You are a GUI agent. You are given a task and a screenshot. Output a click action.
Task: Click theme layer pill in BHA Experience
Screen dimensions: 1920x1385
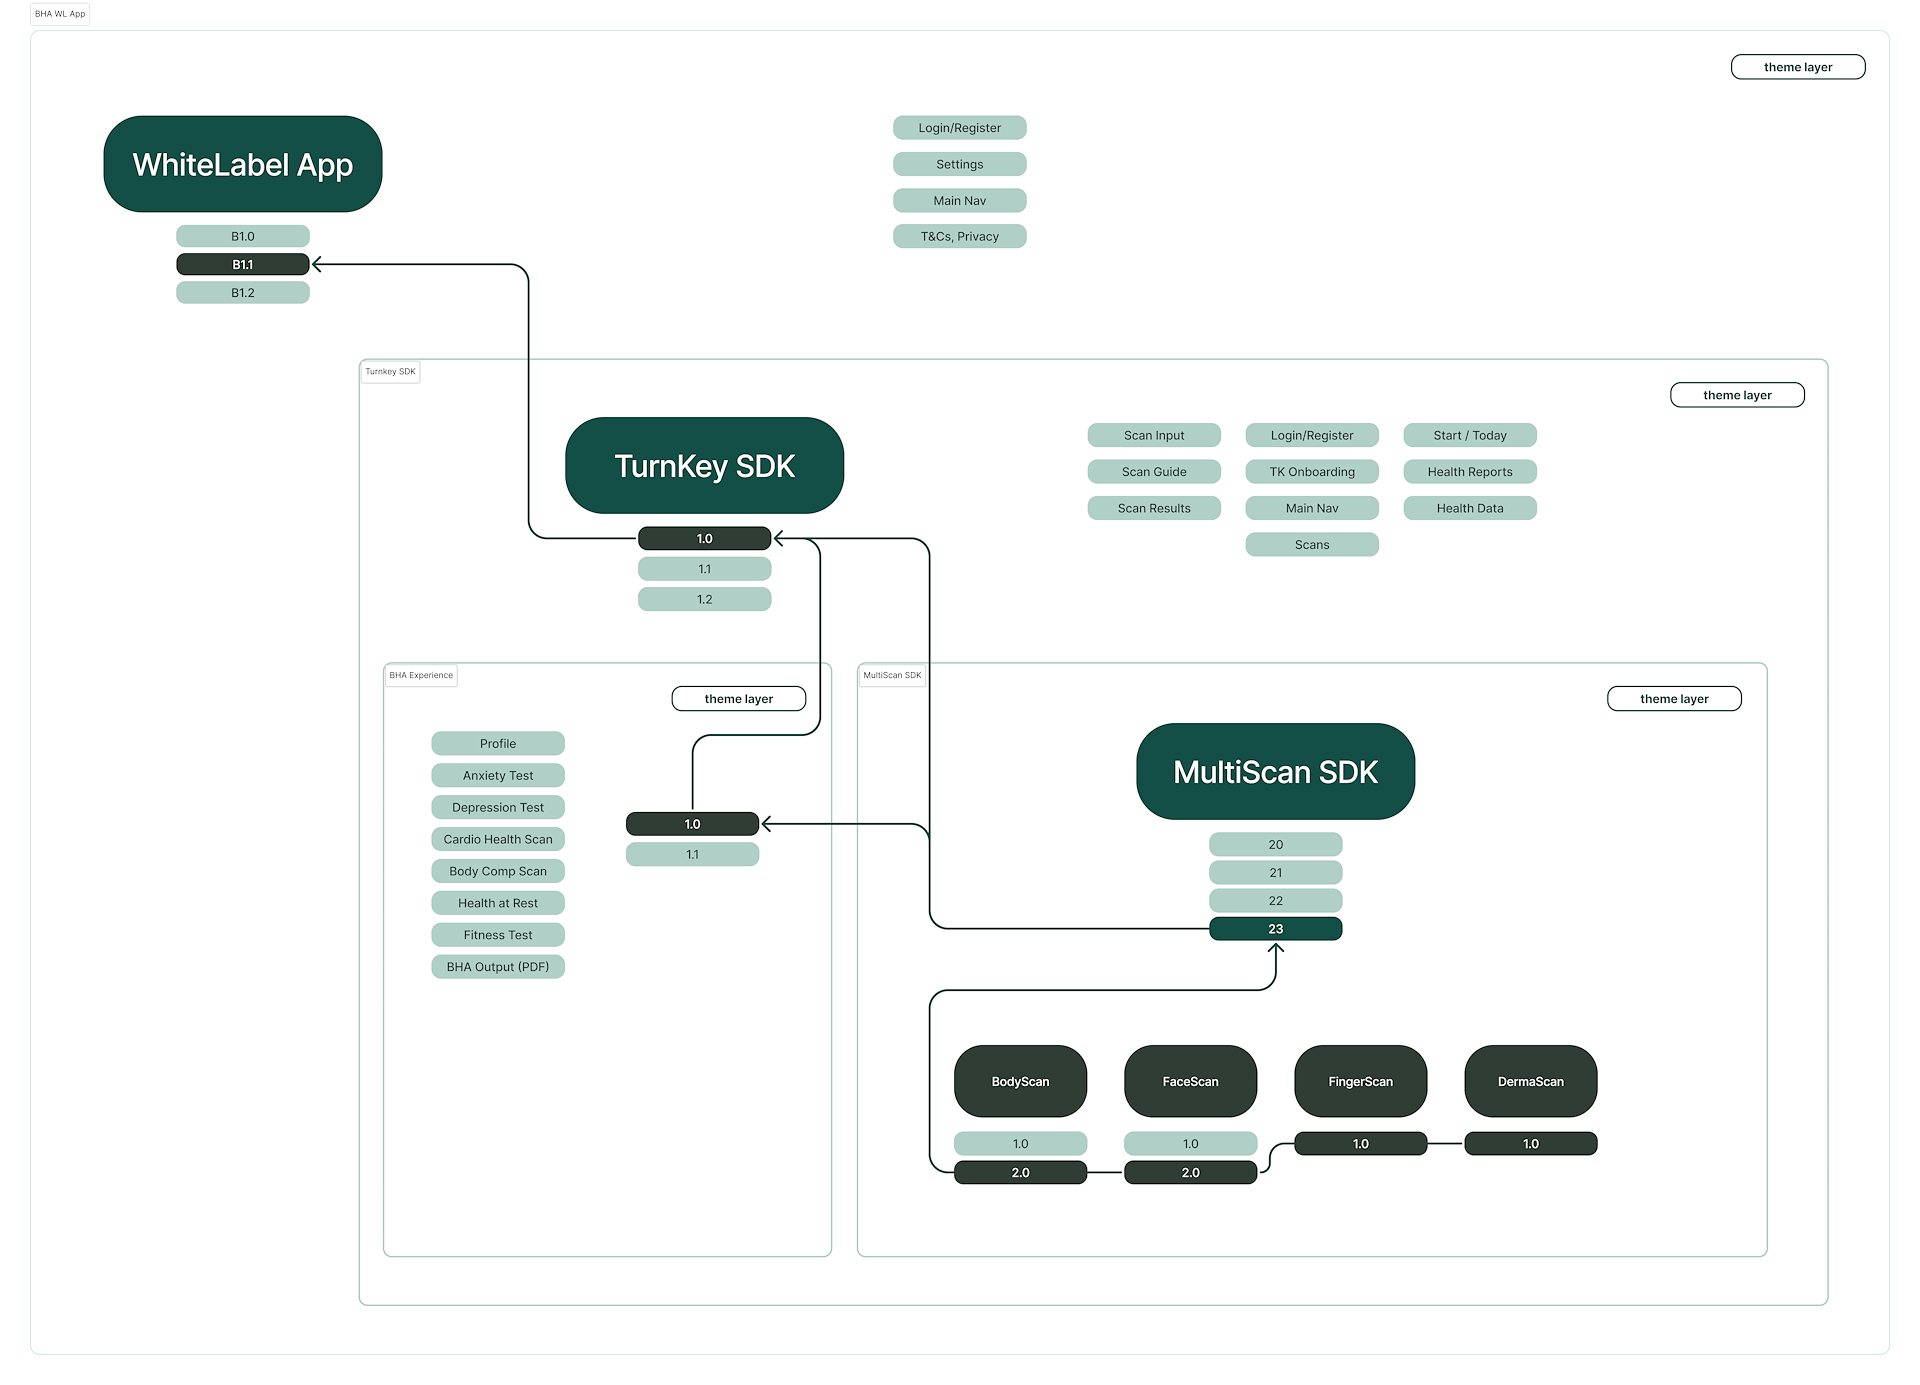pyautogui.click(x=738, y=699)
